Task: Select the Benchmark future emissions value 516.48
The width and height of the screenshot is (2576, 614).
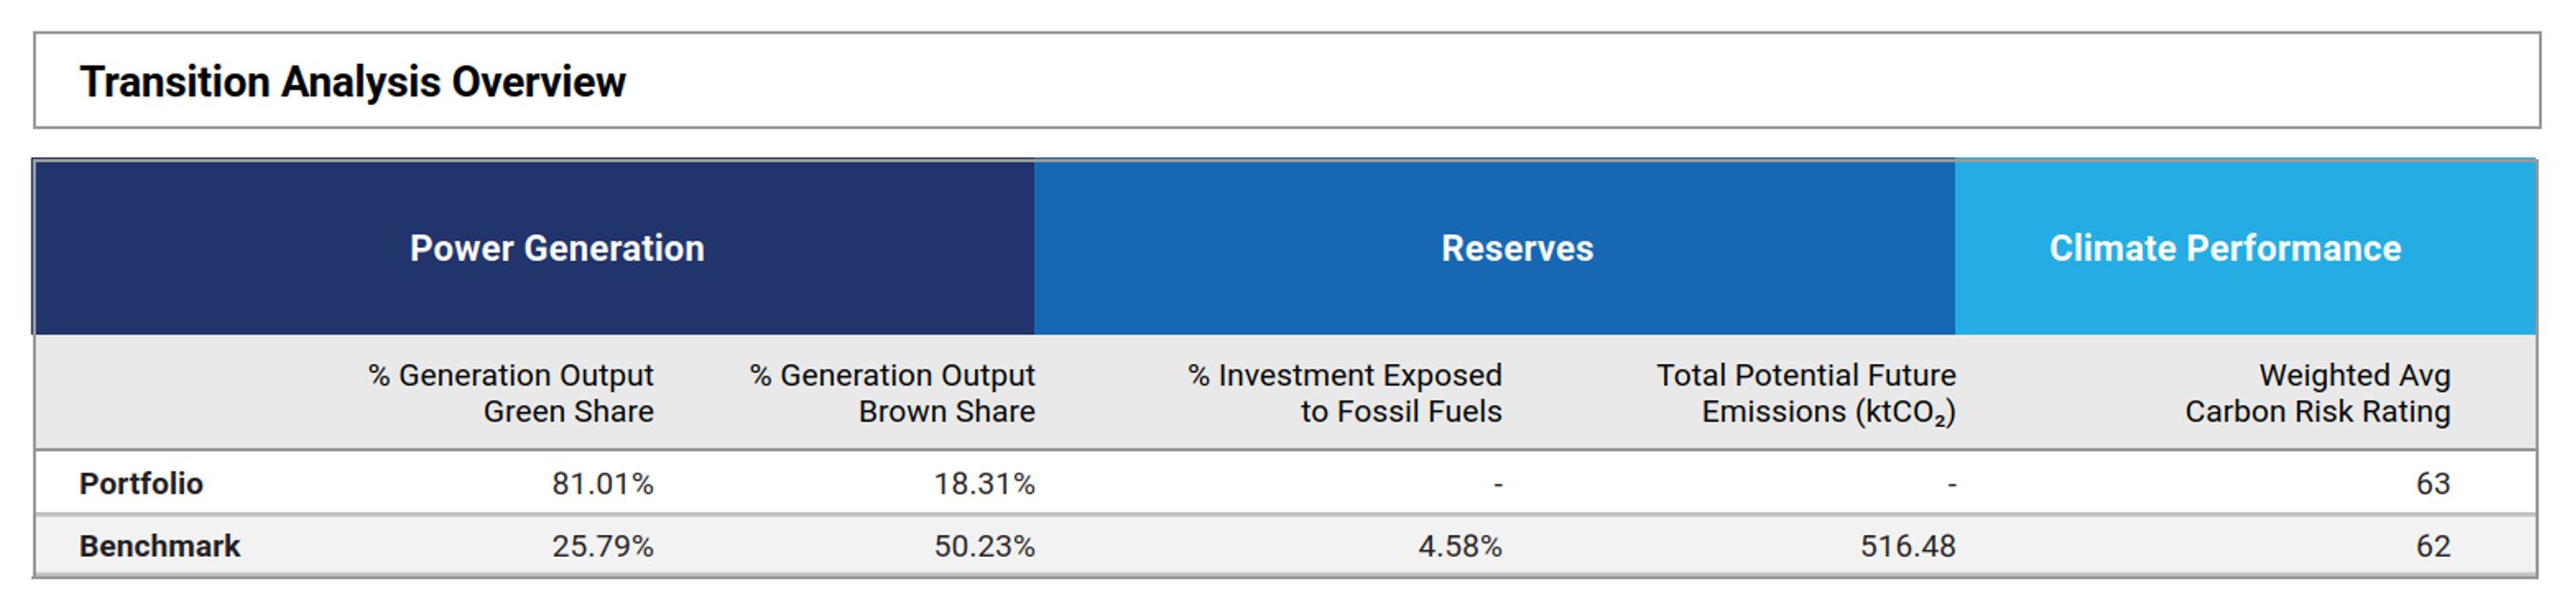Action: 1907,546
